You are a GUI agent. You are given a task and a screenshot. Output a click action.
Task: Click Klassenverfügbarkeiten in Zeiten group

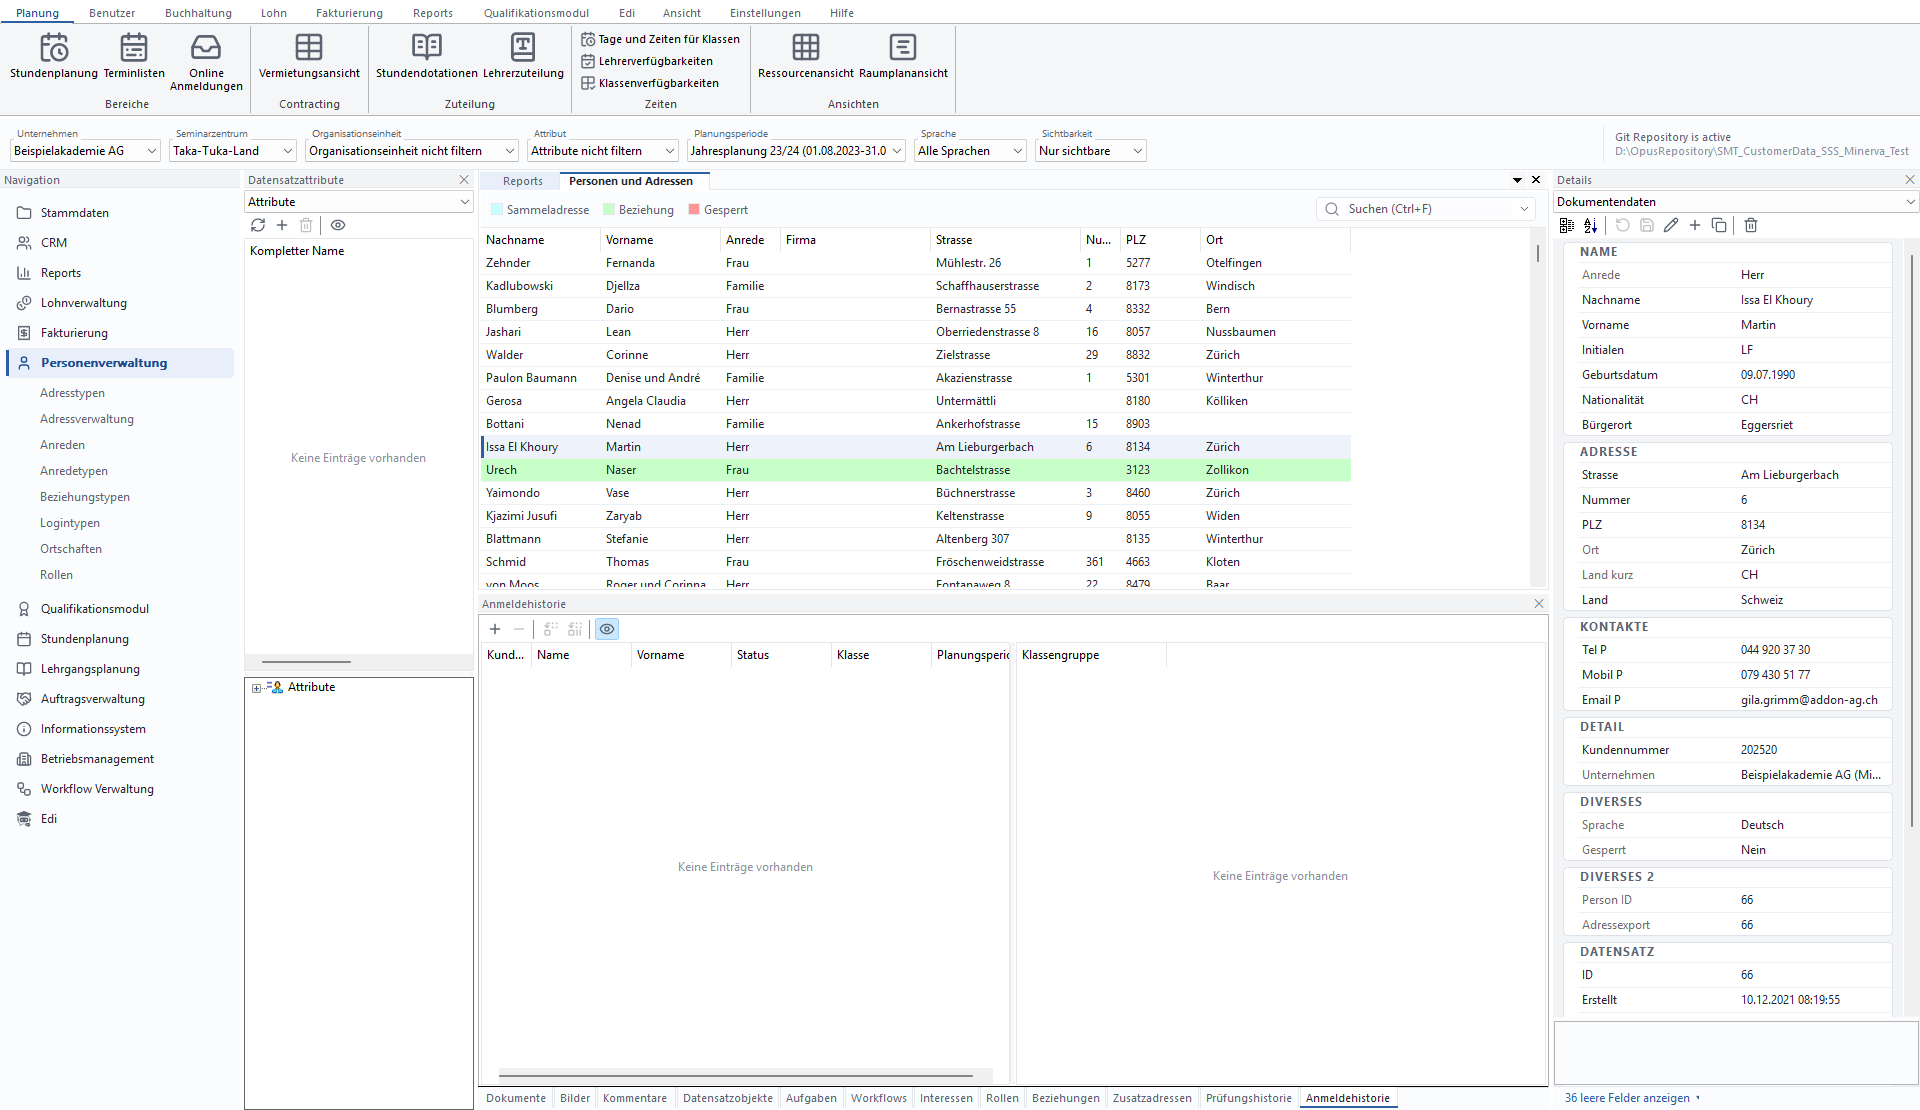coord(650,83)
